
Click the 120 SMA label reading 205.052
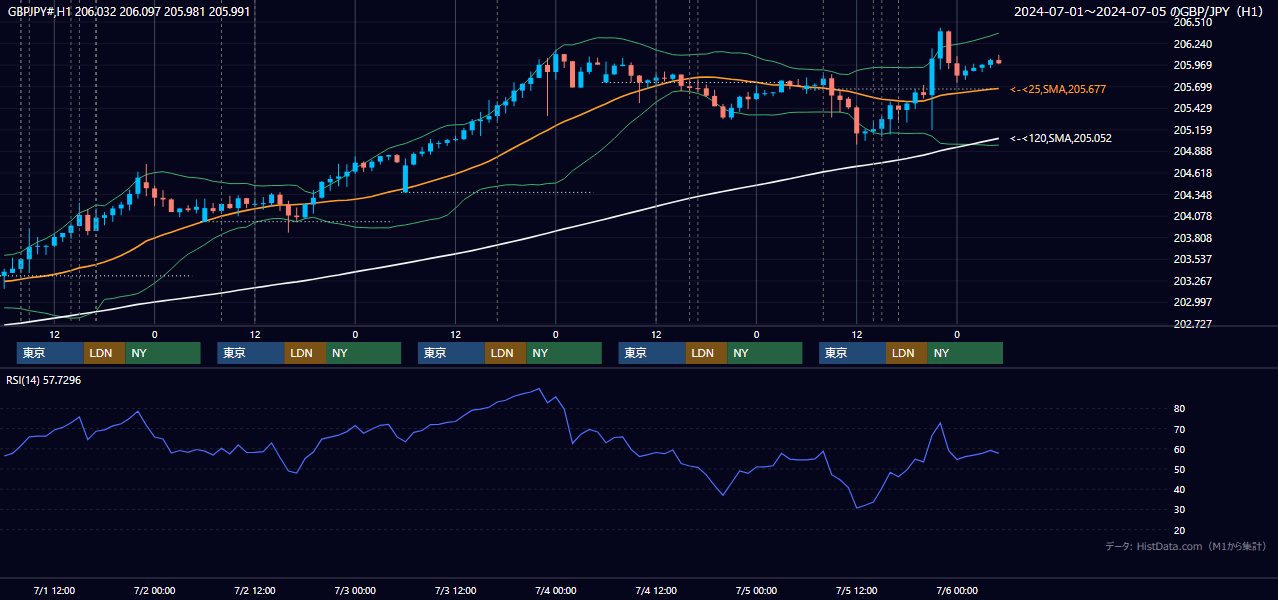[1060, 138]
